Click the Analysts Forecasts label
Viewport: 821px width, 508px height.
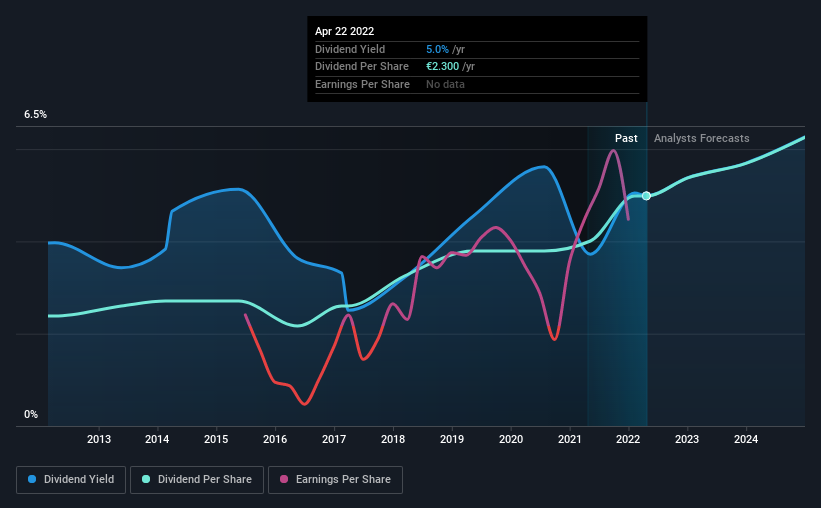coord(702,138)
